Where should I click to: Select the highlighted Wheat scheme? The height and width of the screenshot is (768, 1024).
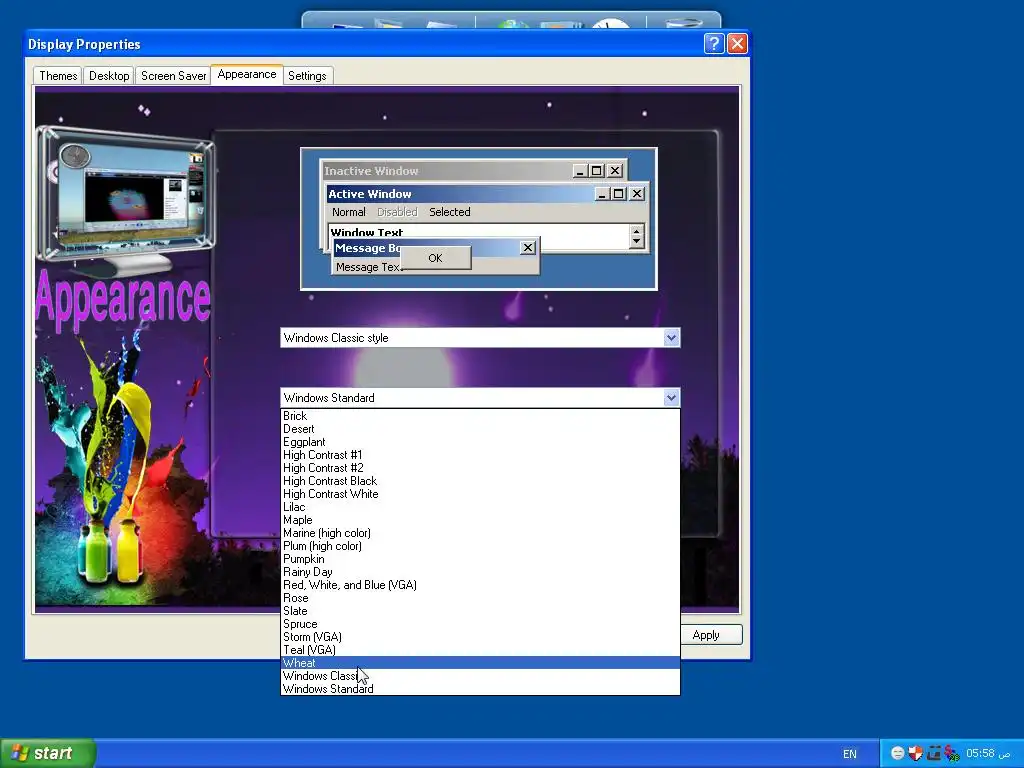click(x=480, y=663)
